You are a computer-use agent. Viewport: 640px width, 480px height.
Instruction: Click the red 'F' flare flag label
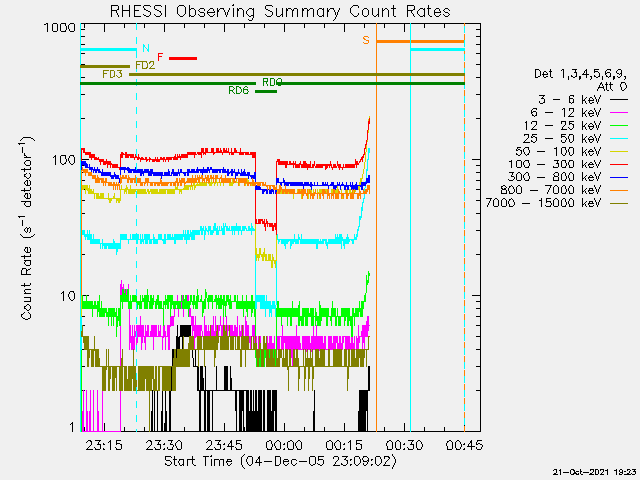160,57
